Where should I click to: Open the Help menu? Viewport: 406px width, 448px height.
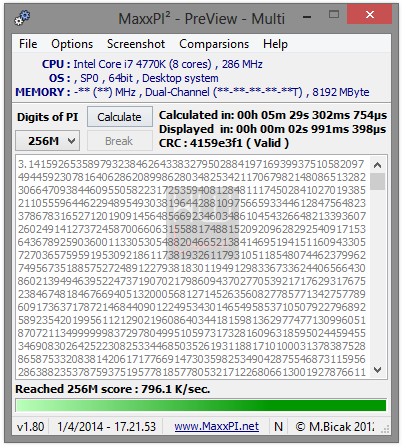[x=275, y=44]
